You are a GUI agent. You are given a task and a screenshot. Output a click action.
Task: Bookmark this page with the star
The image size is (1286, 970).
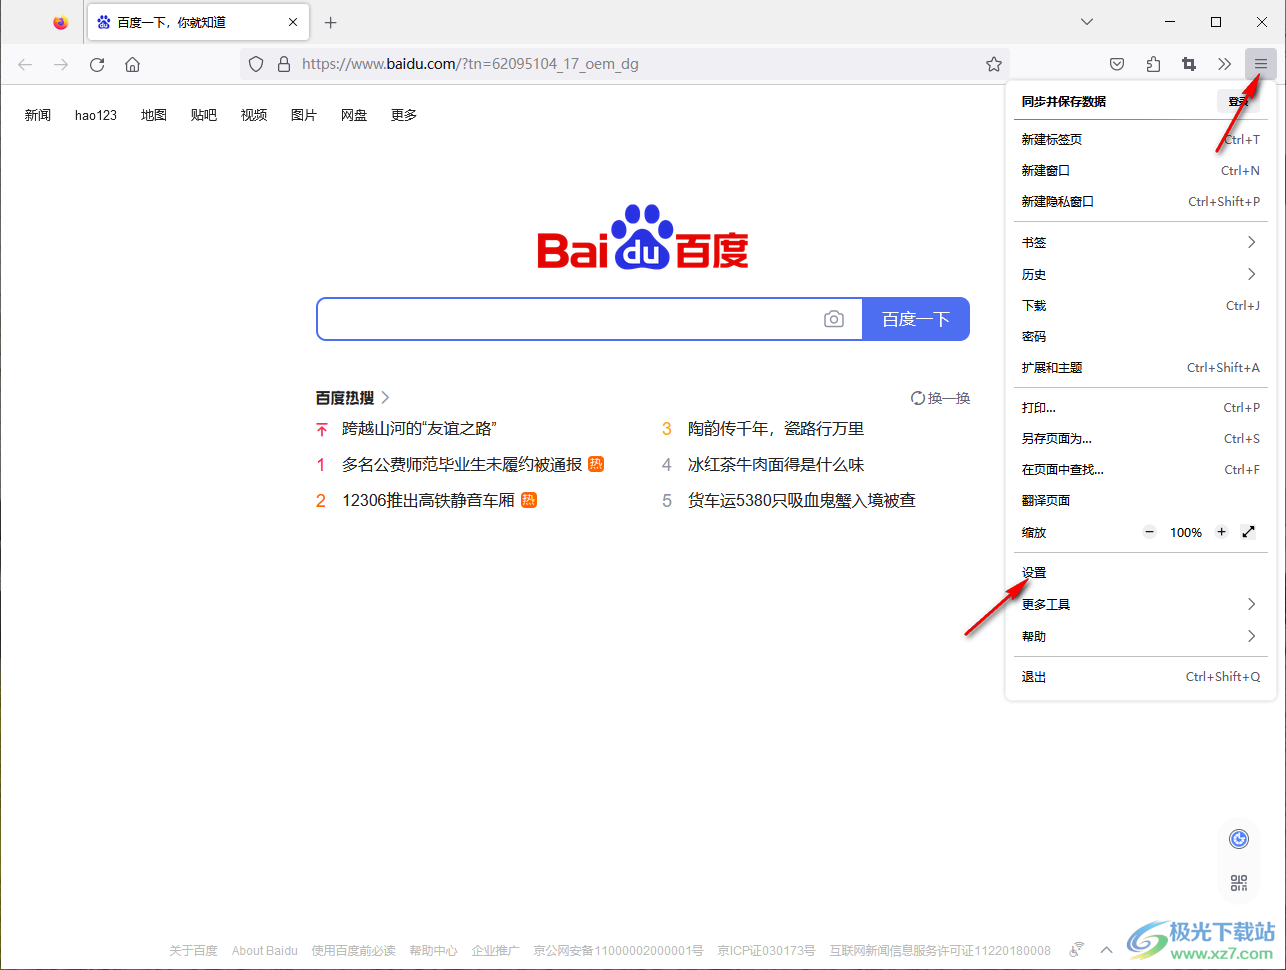pyautogui.click(x=994, y=64)
